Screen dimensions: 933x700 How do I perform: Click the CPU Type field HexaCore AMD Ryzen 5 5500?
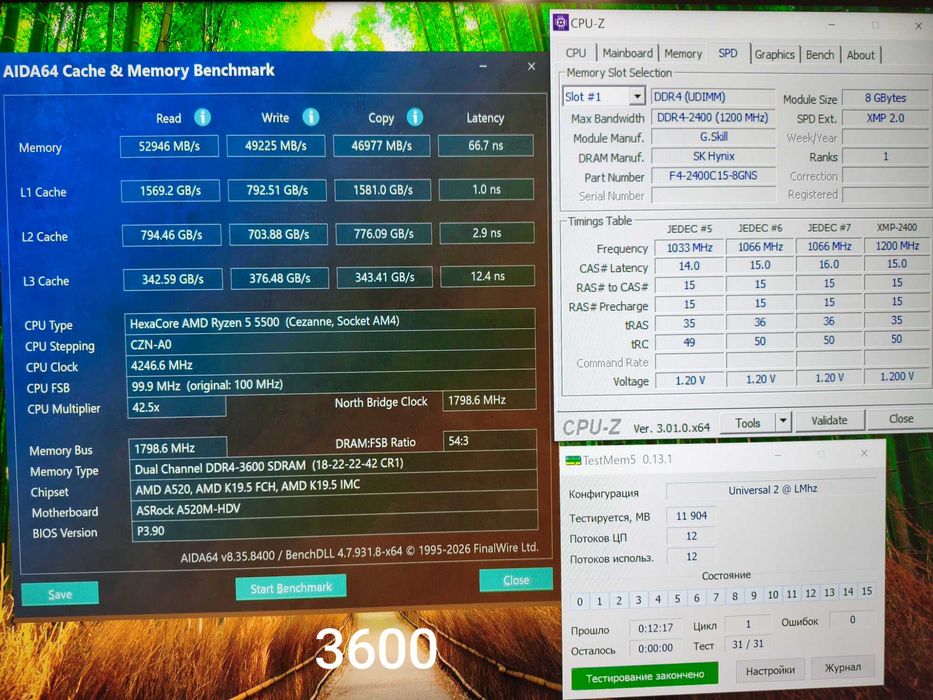pos(330,322)
